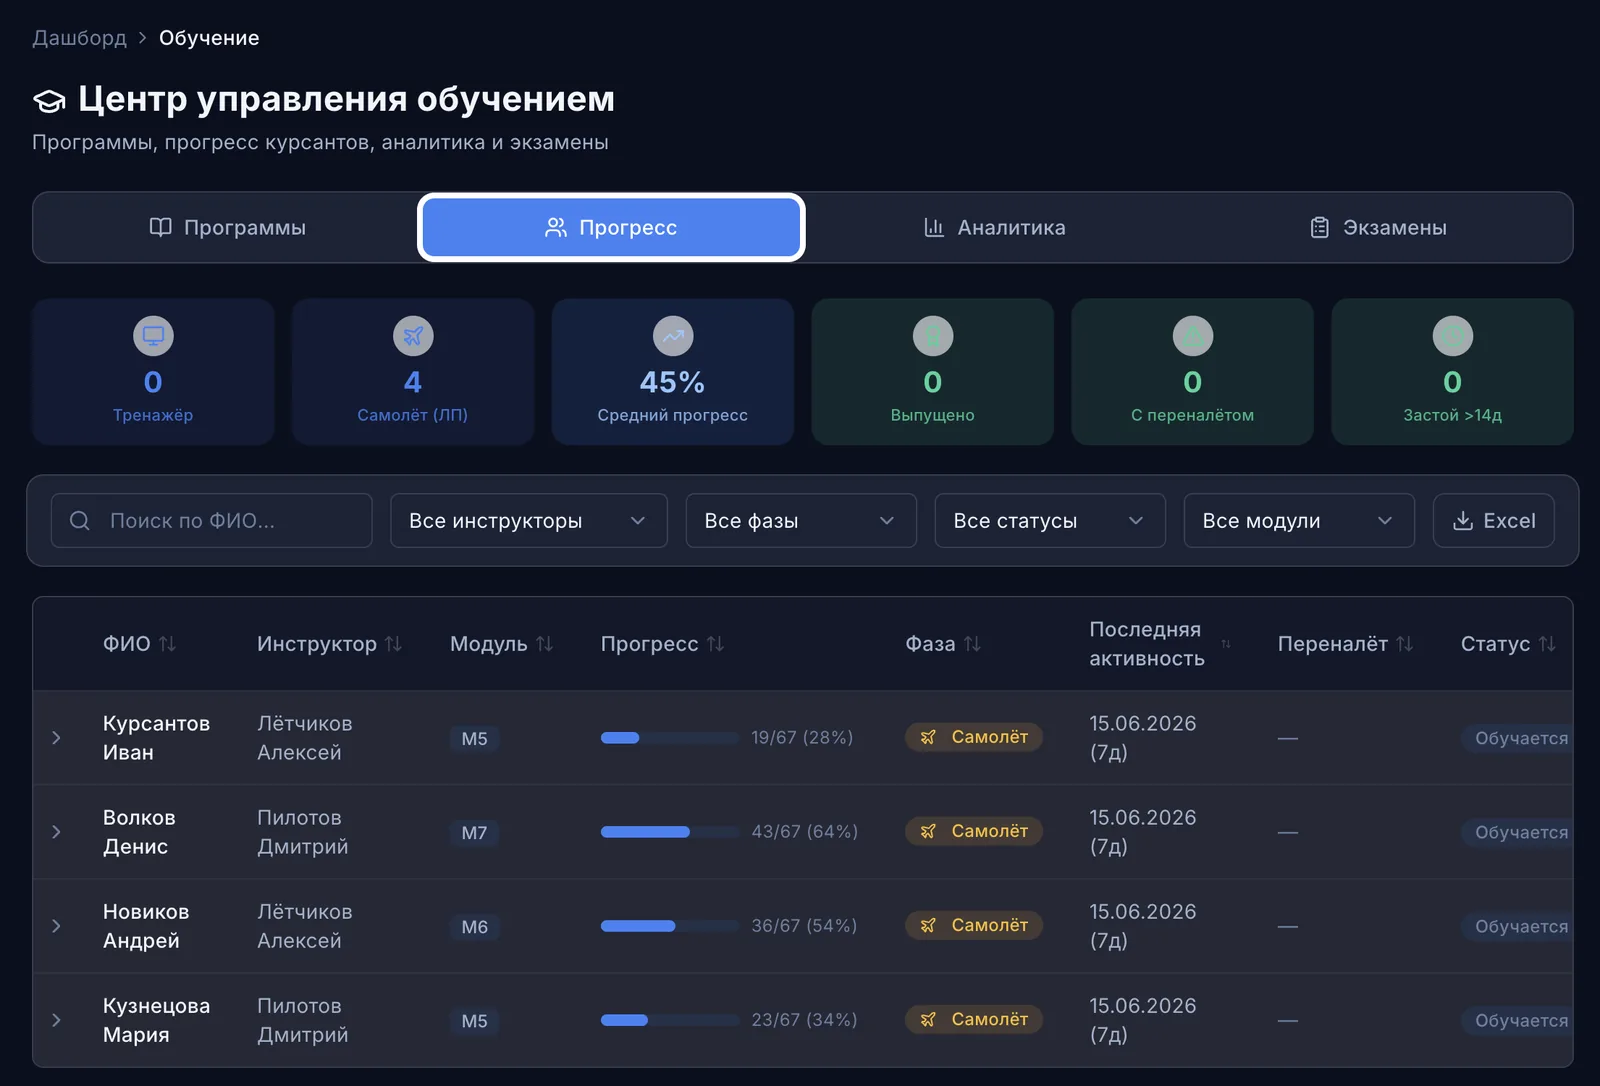Sort by Прогресс column arrows
1600x1086 pixels.
[x=715, y=644]
